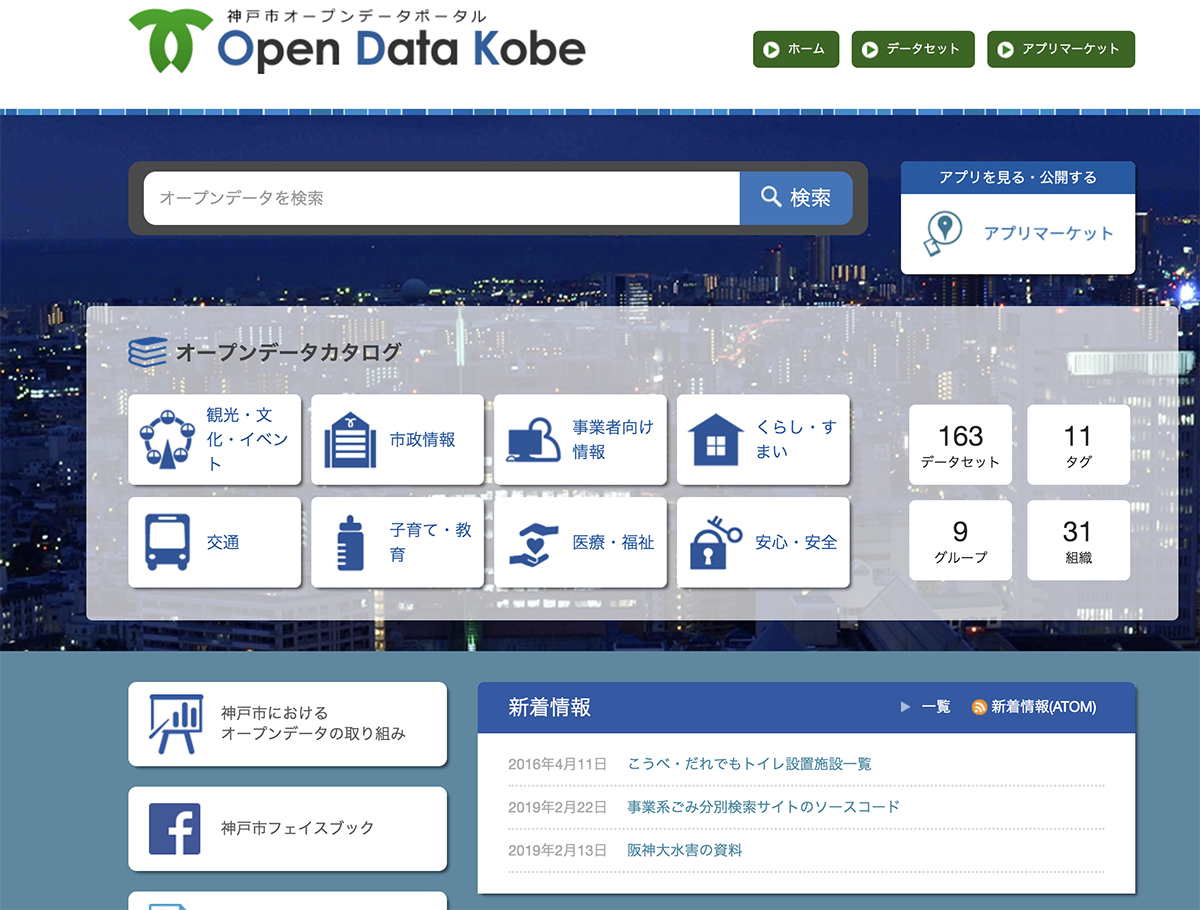Click the house icon for くらし・すまい
Viewport: 1200px width, 910px height.
pyautogui.click(x=716, y=439)
